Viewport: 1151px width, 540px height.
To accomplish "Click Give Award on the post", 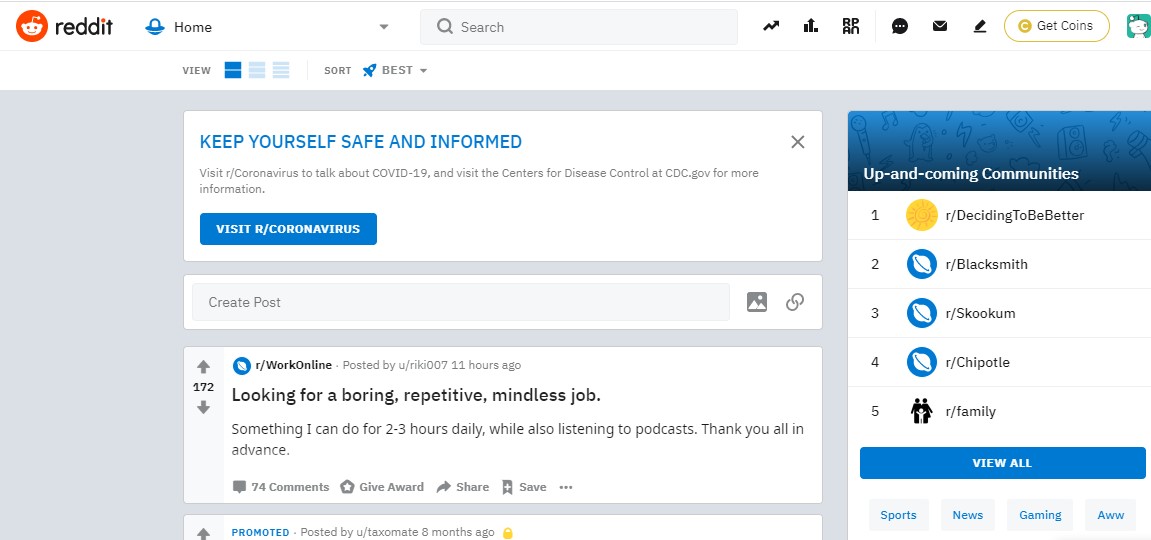I will [x=382, y=486].
